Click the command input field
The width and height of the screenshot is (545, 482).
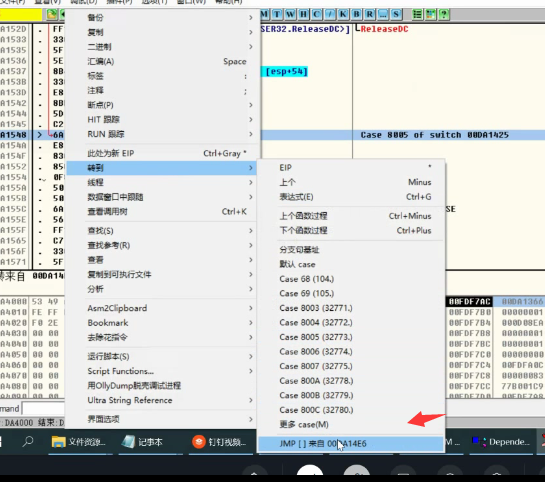point(43,409)
